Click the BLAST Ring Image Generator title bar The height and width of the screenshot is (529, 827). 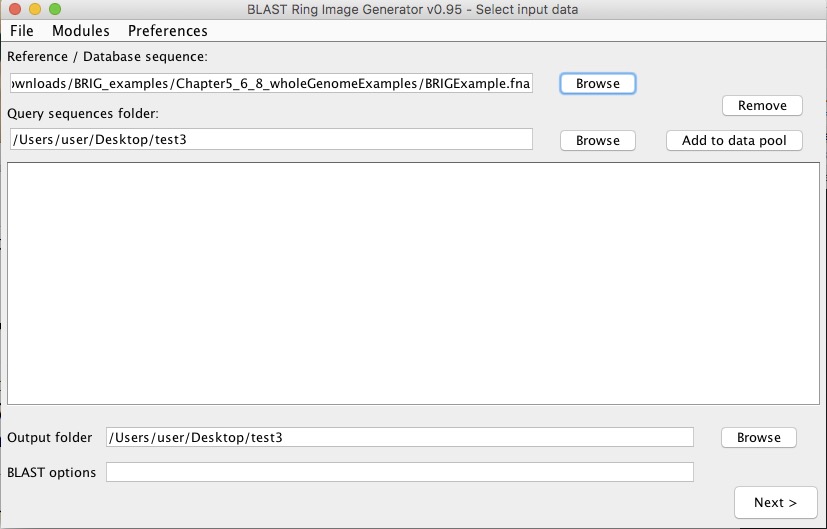coord(412,9)
